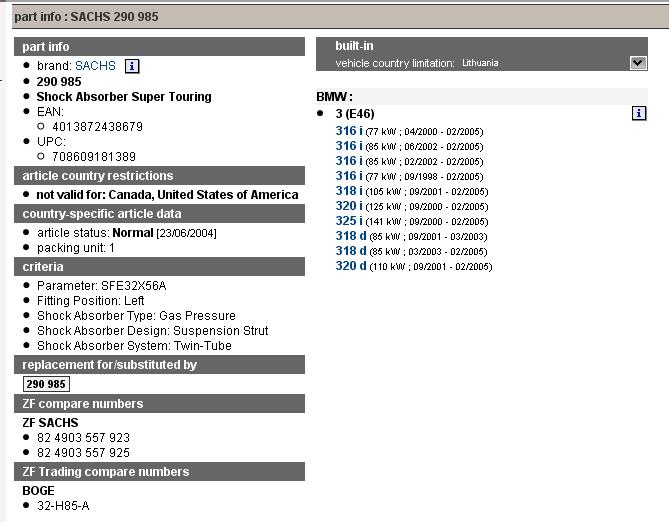The width and height of the screenshot is (669, 522).
Task: Click the info icon beside SACHS brand
Action: [x=132, y=66]
